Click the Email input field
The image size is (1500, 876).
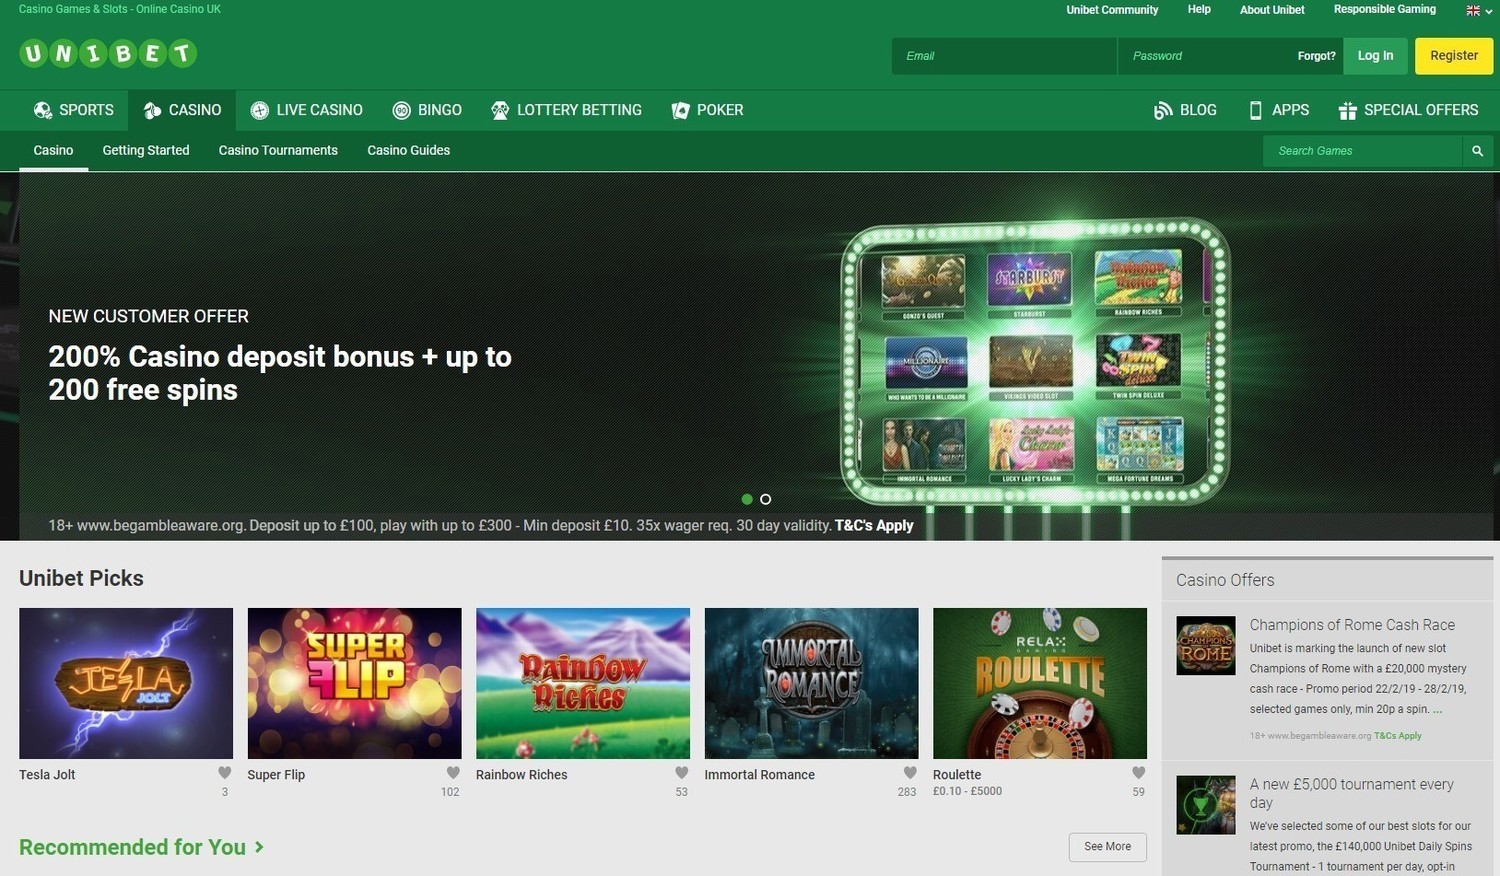click(1004, 56)
